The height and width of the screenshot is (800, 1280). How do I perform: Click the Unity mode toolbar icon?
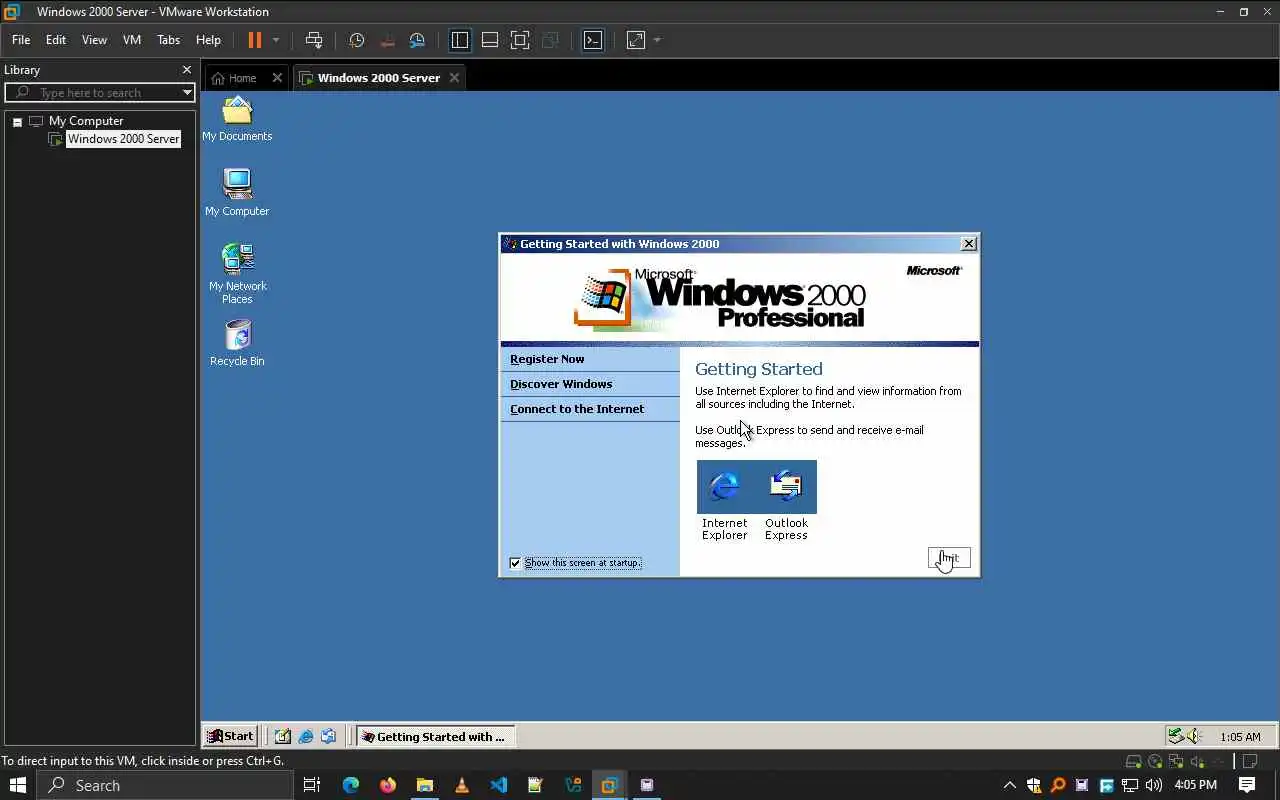(550, 40)
